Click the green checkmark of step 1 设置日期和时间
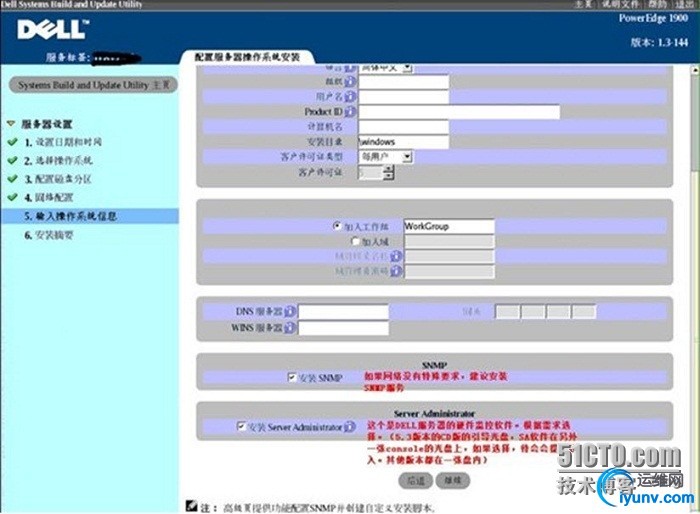 [x=12, y=142]
